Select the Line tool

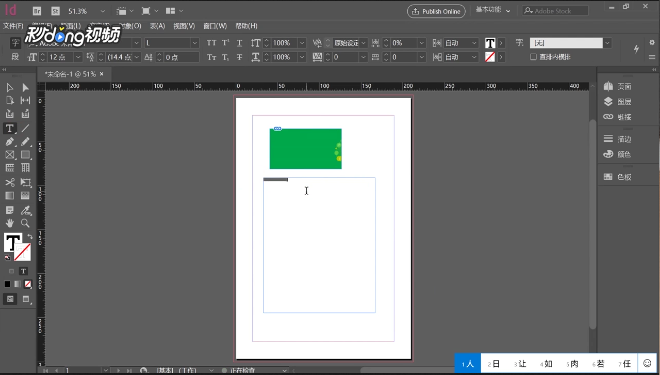25,128
